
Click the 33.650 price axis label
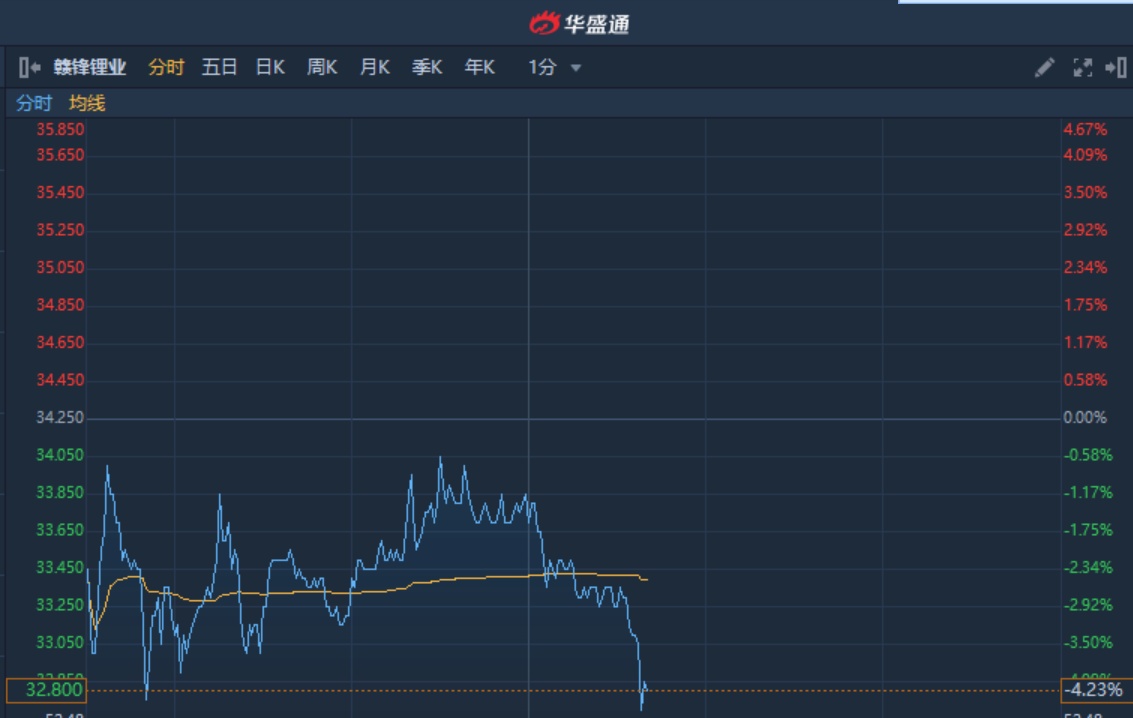pos(60,530)
